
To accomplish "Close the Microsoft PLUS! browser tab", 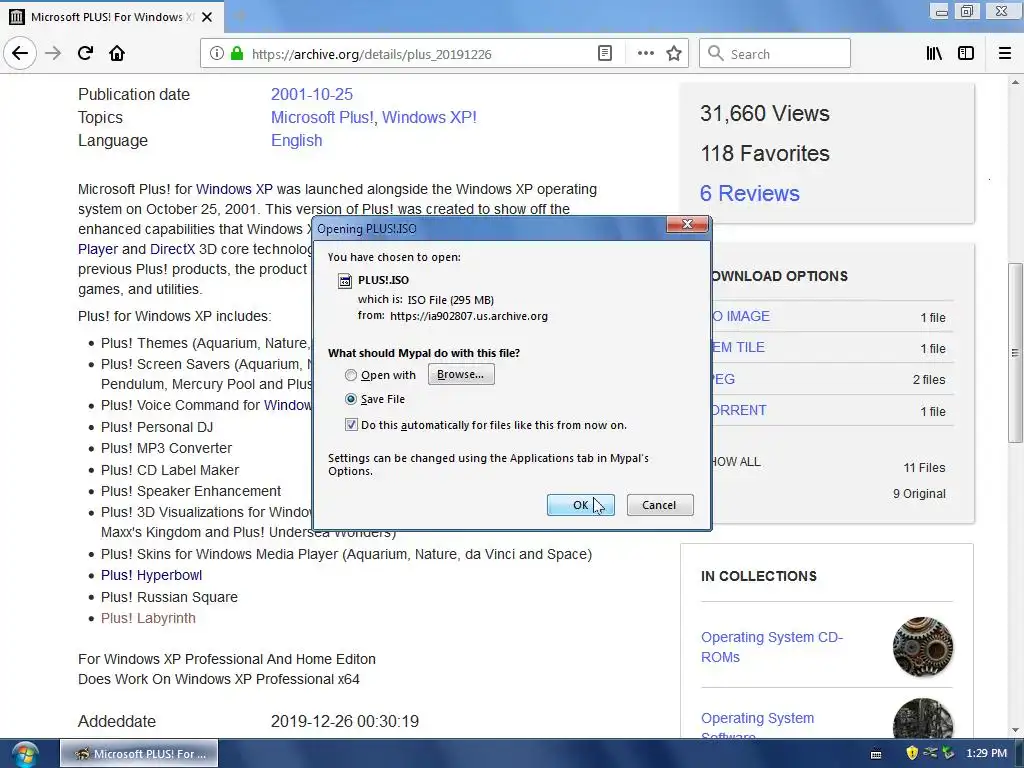I will [x=207, y=17].
